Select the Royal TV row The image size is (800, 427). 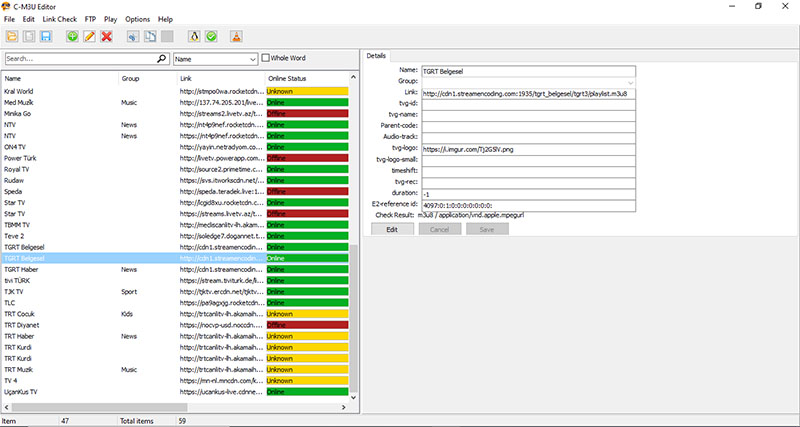pyautogui.click(x=176, y=169)
